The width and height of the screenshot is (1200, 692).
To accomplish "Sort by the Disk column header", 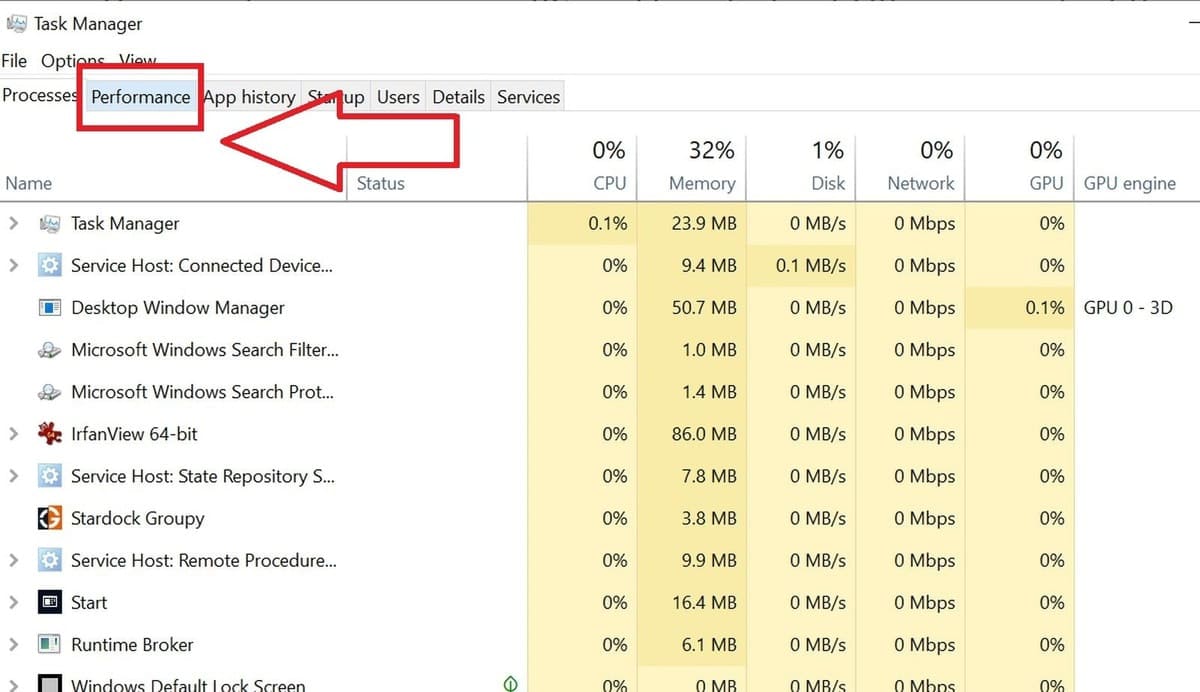I will pos(828,183).
